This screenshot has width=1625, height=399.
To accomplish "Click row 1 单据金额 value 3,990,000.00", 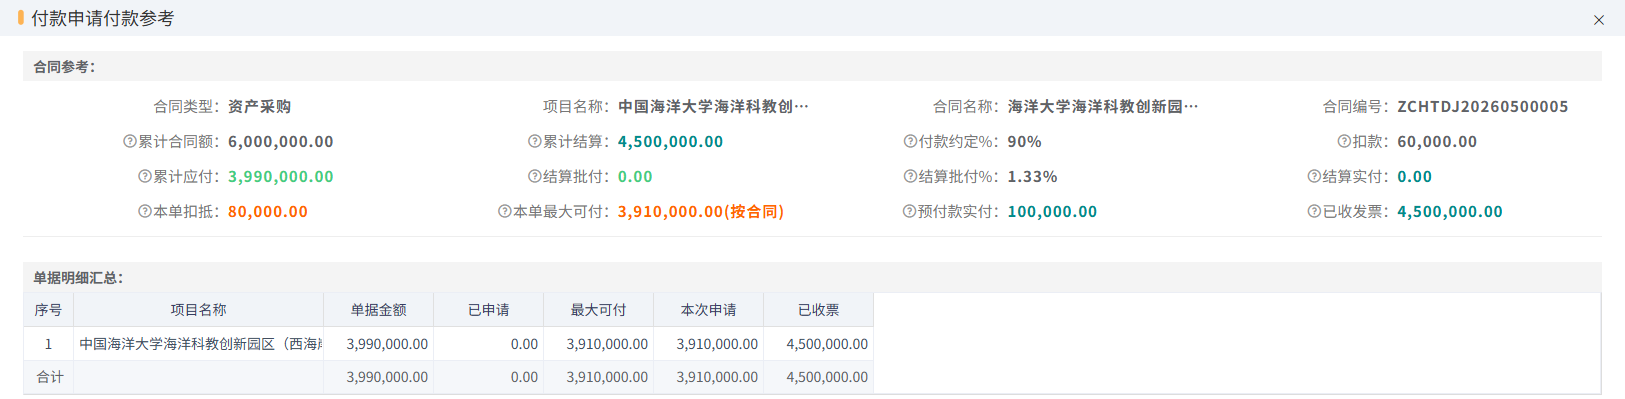I will (387, 344).
